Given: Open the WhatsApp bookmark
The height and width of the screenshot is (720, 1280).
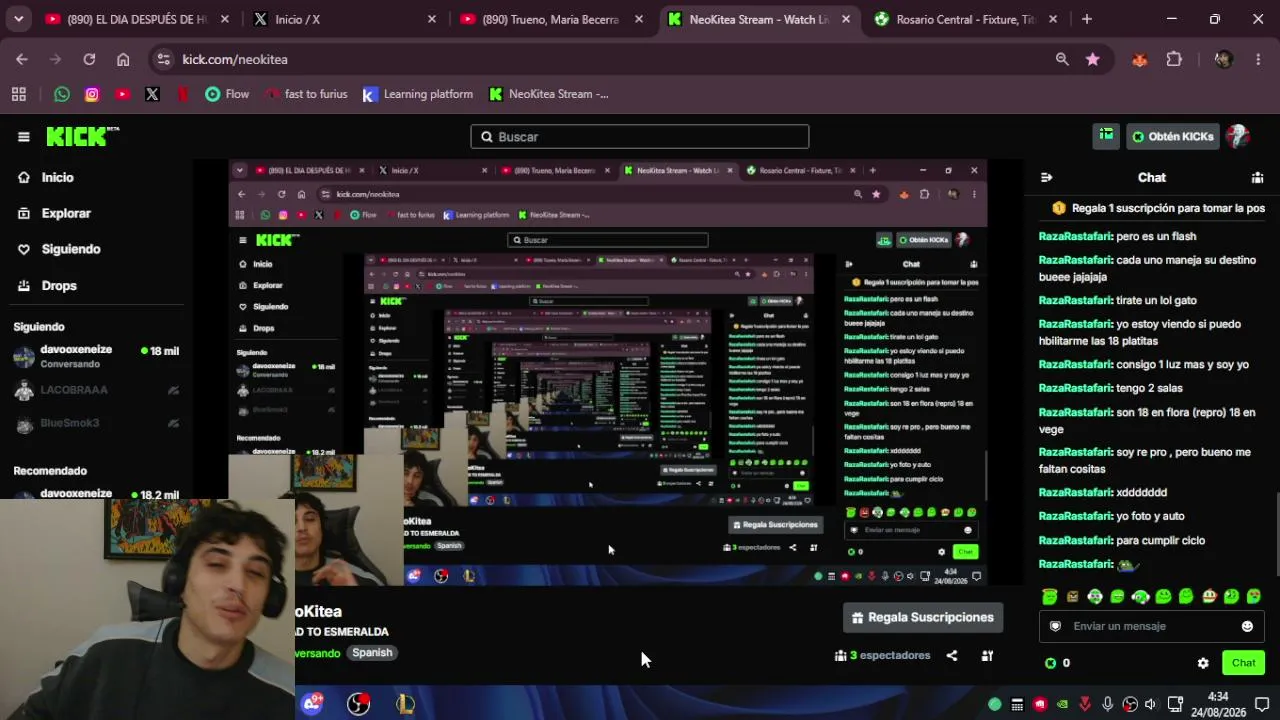Looking at the screenshot, I should pos(62,94).
